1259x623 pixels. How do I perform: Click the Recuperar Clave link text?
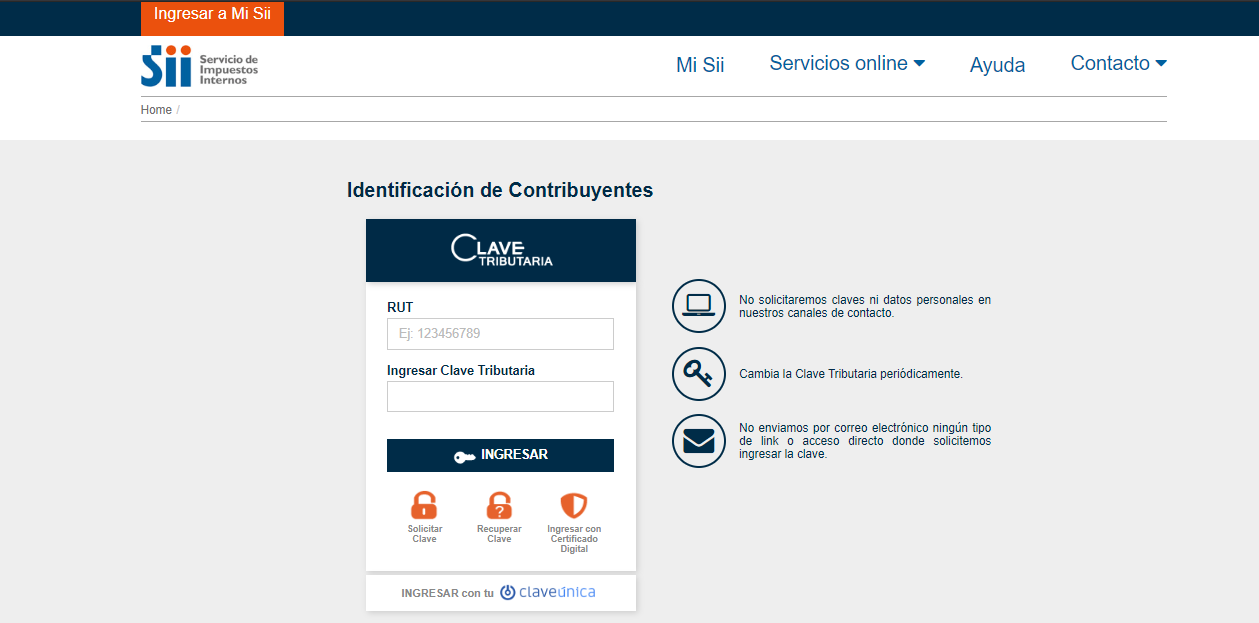coord(499,534)
